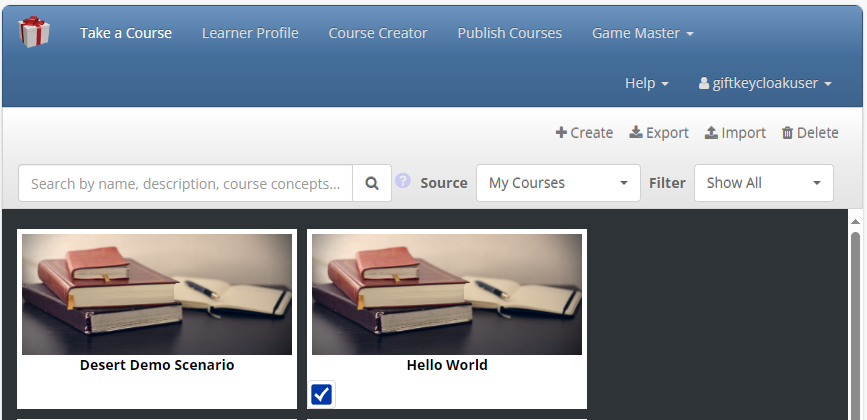
Task: Click the scrollbar up arrow
Action: click(855, 221)
